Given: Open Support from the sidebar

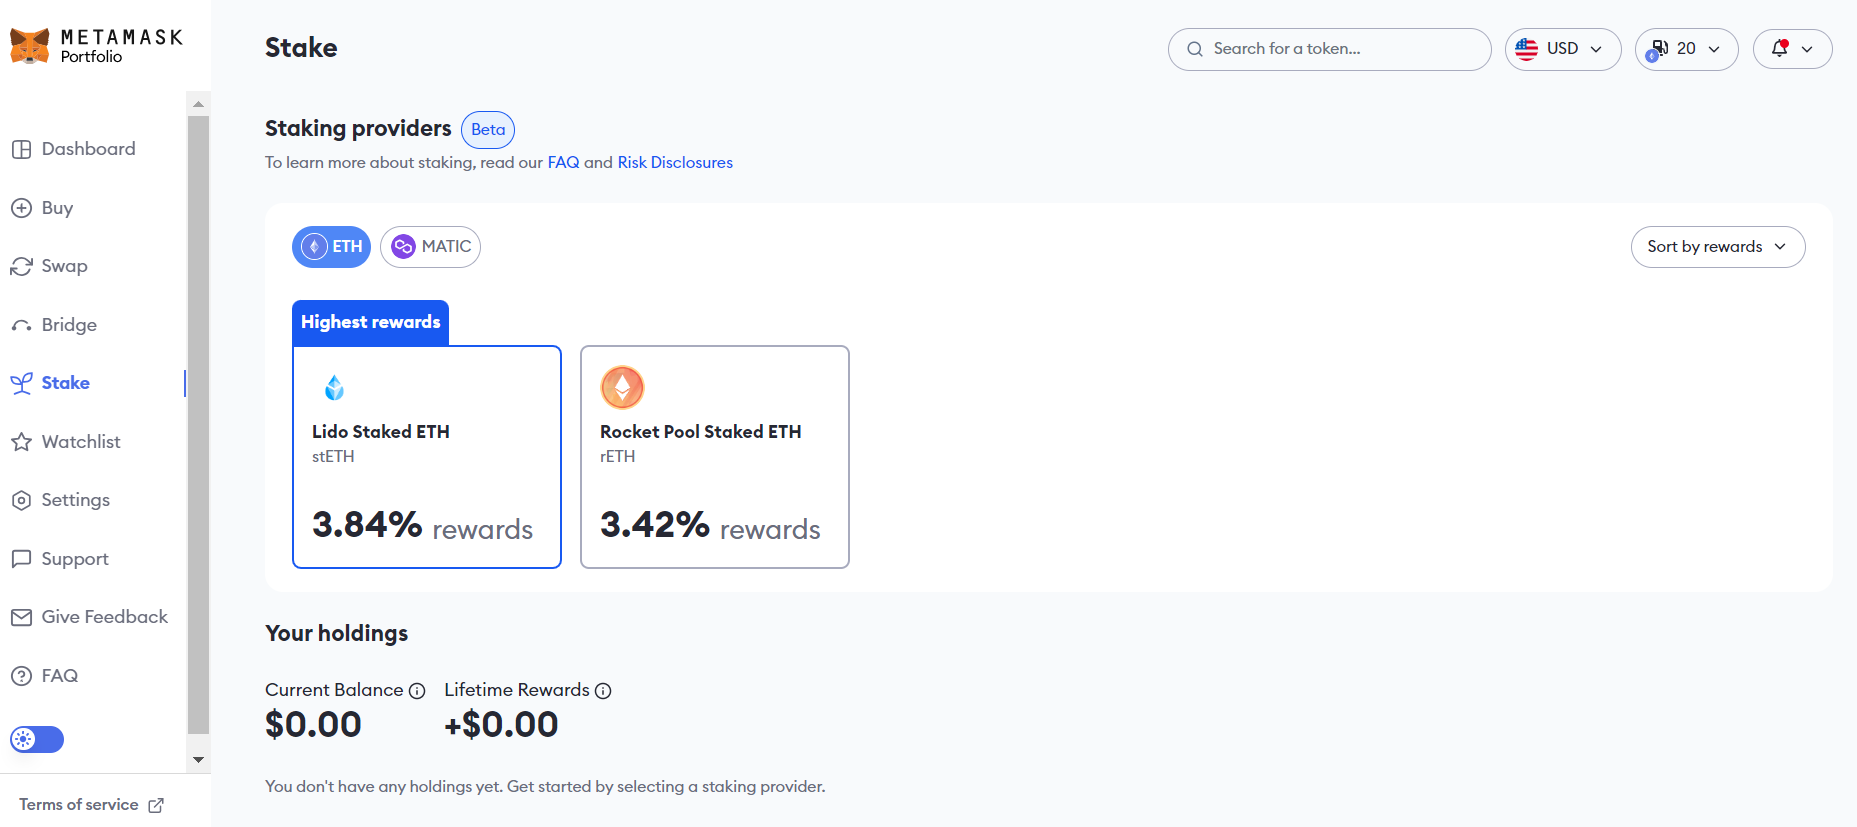Looking at the screenshot, I should [x=75, y=559].
